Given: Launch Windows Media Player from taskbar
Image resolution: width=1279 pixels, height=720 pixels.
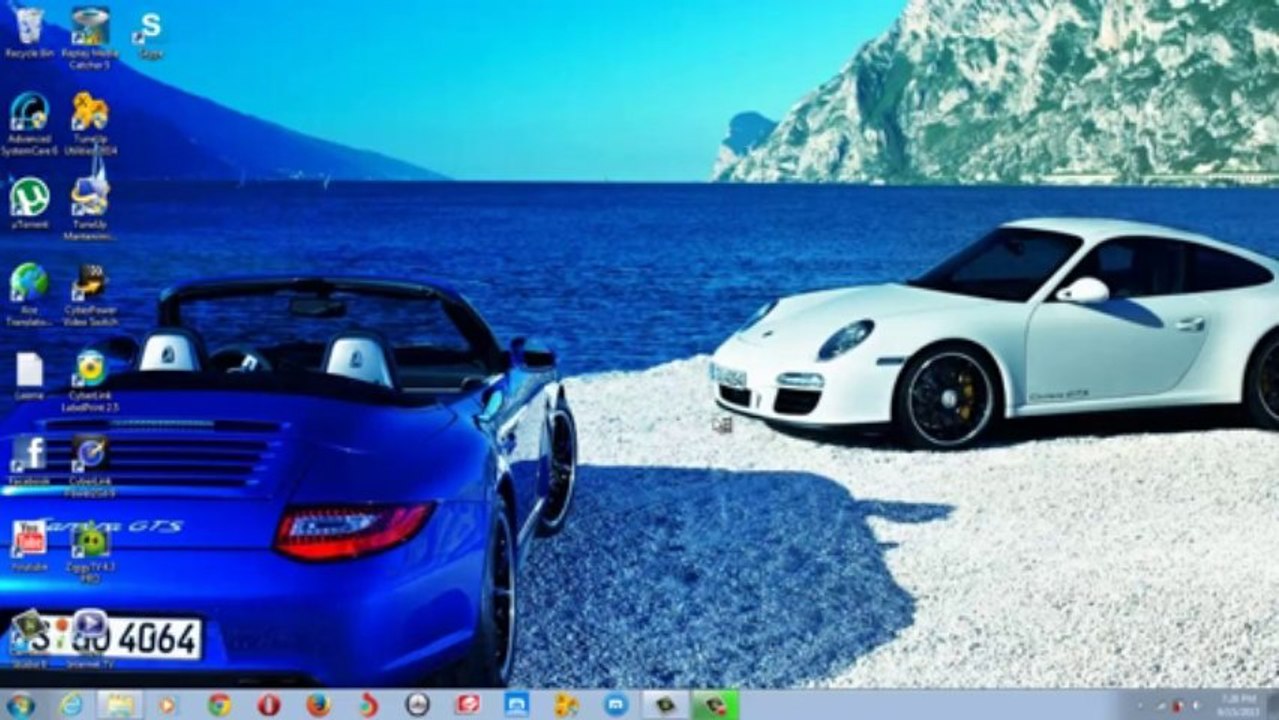Looking at the screenshot, I should click(x=167, y=705).
